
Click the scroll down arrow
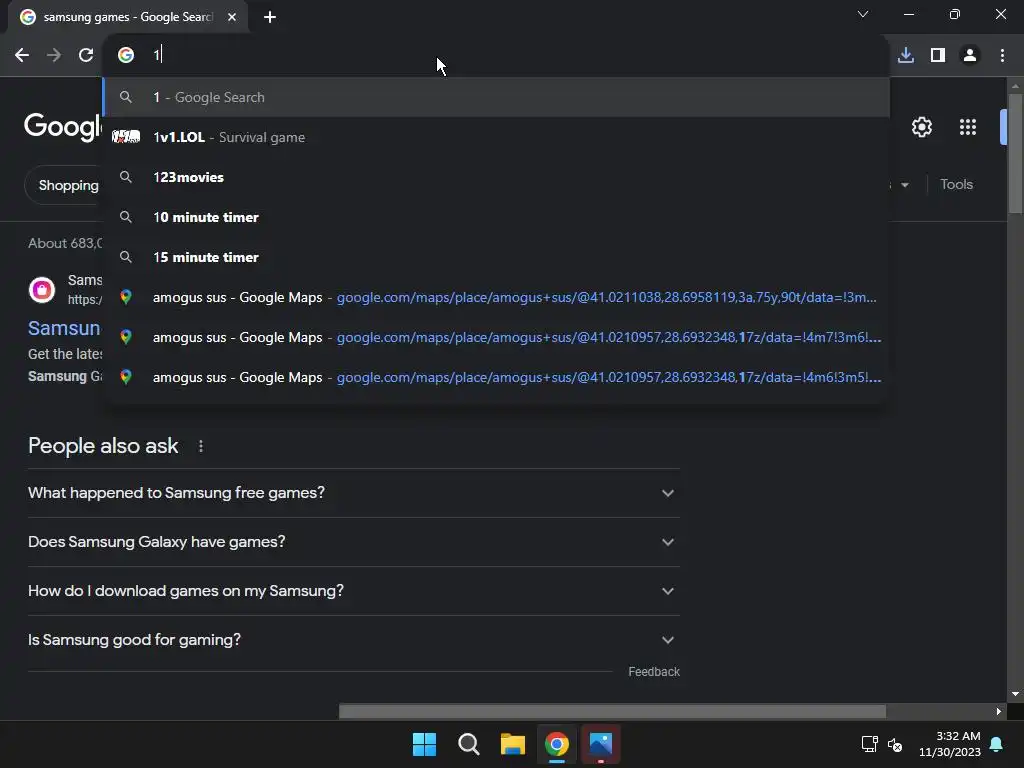click(x=1015, y=694)
